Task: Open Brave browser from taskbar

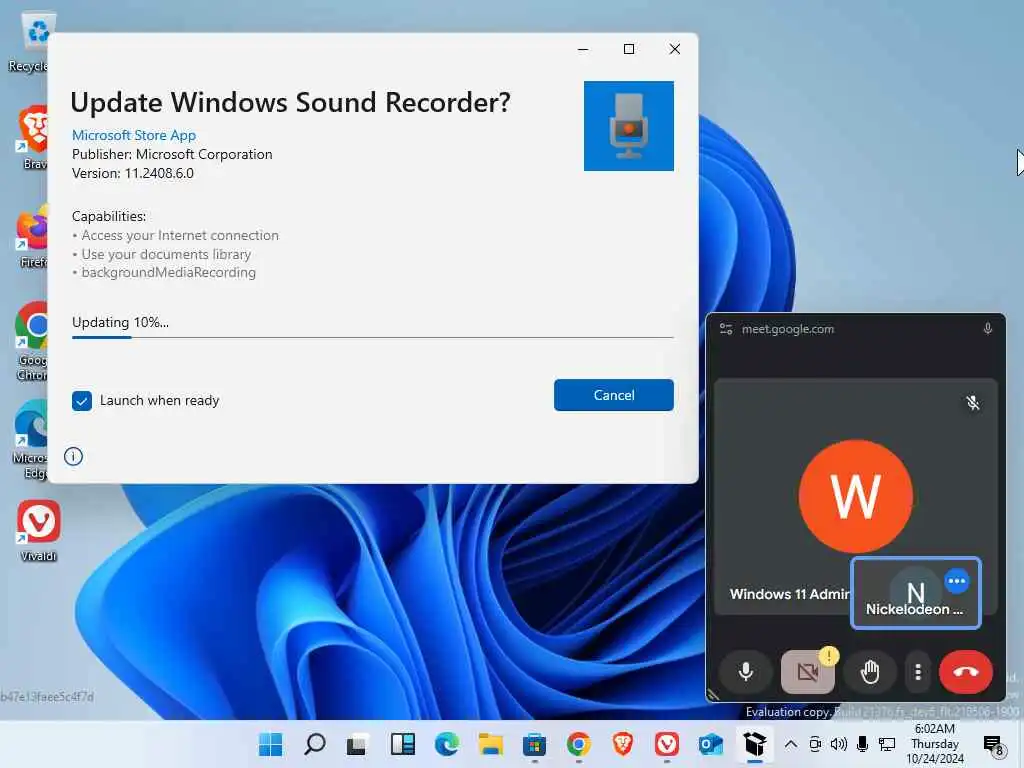Action: 622,744
